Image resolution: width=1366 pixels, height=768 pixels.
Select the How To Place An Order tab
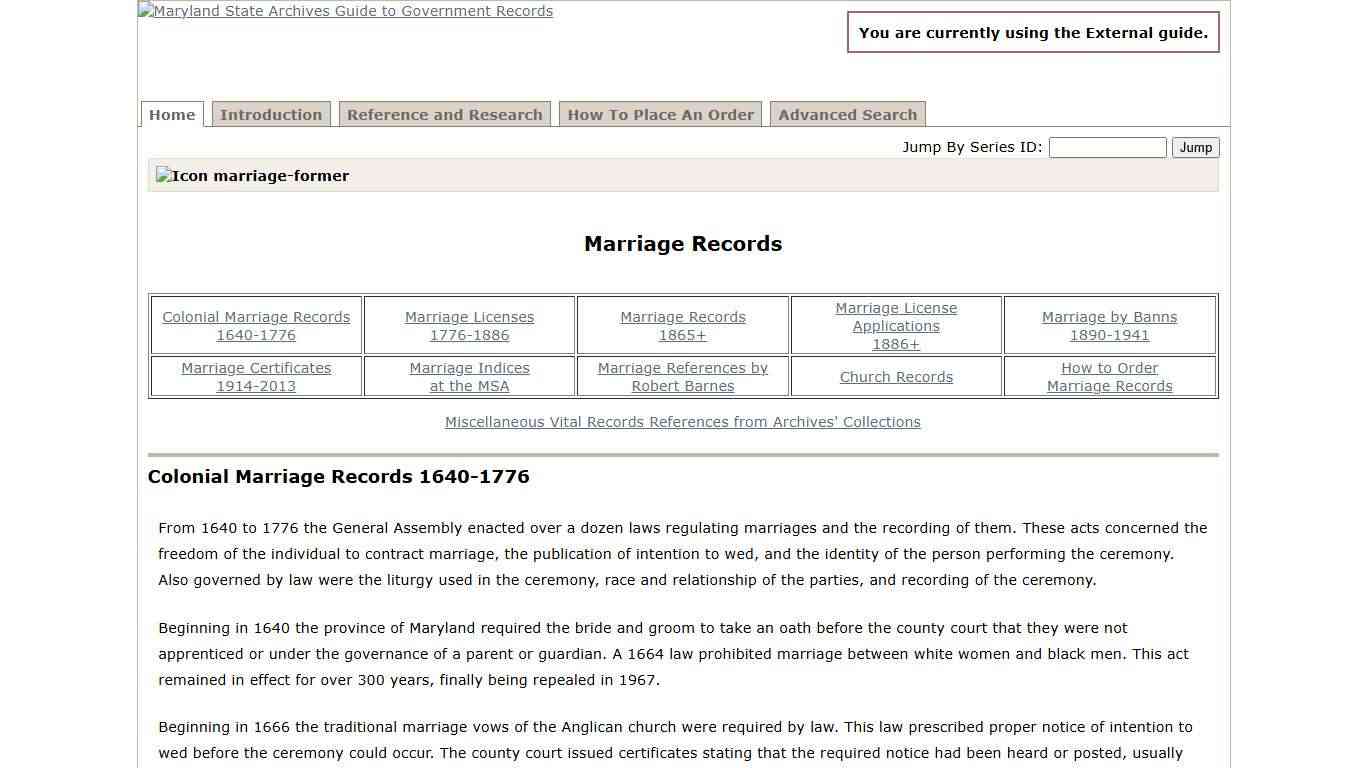pos(660,114)
